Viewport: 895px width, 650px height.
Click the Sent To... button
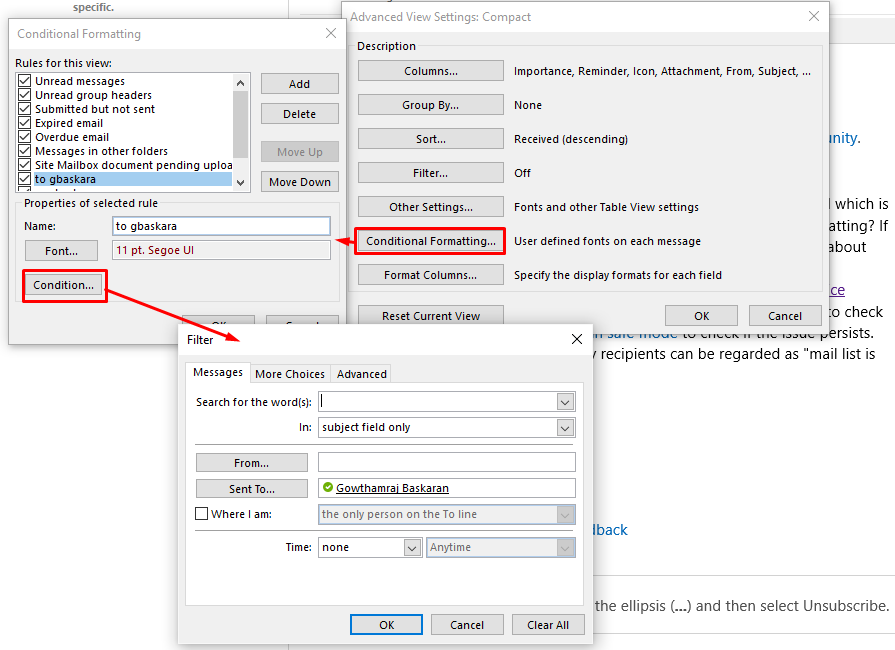tap(252, 489)
